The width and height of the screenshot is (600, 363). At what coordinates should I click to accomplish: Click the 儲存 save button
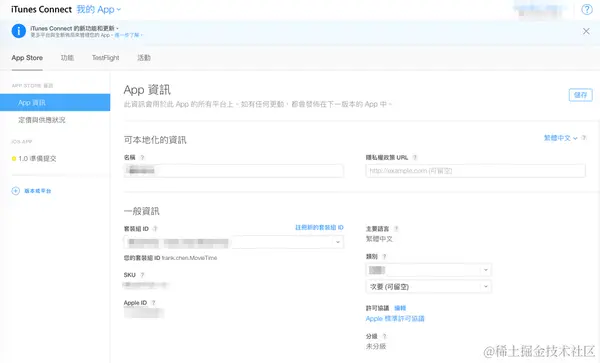click(580, 95)
